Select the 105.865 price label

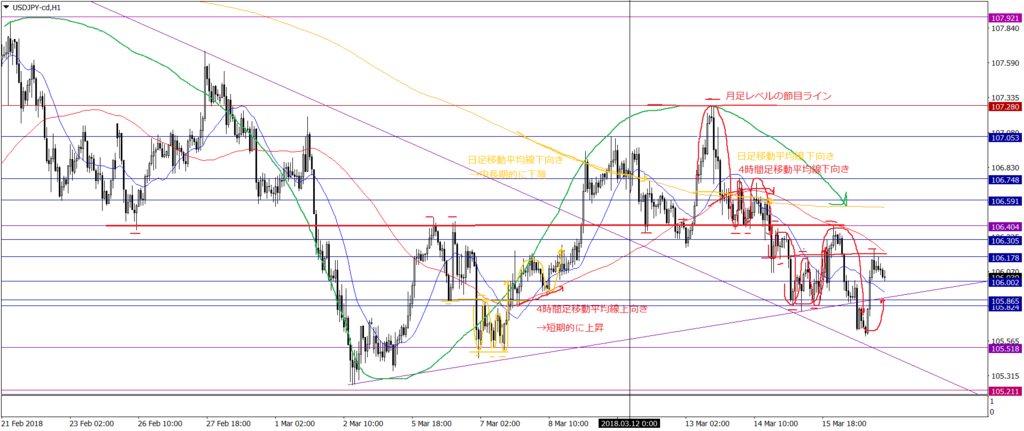tap(1006, 300)
